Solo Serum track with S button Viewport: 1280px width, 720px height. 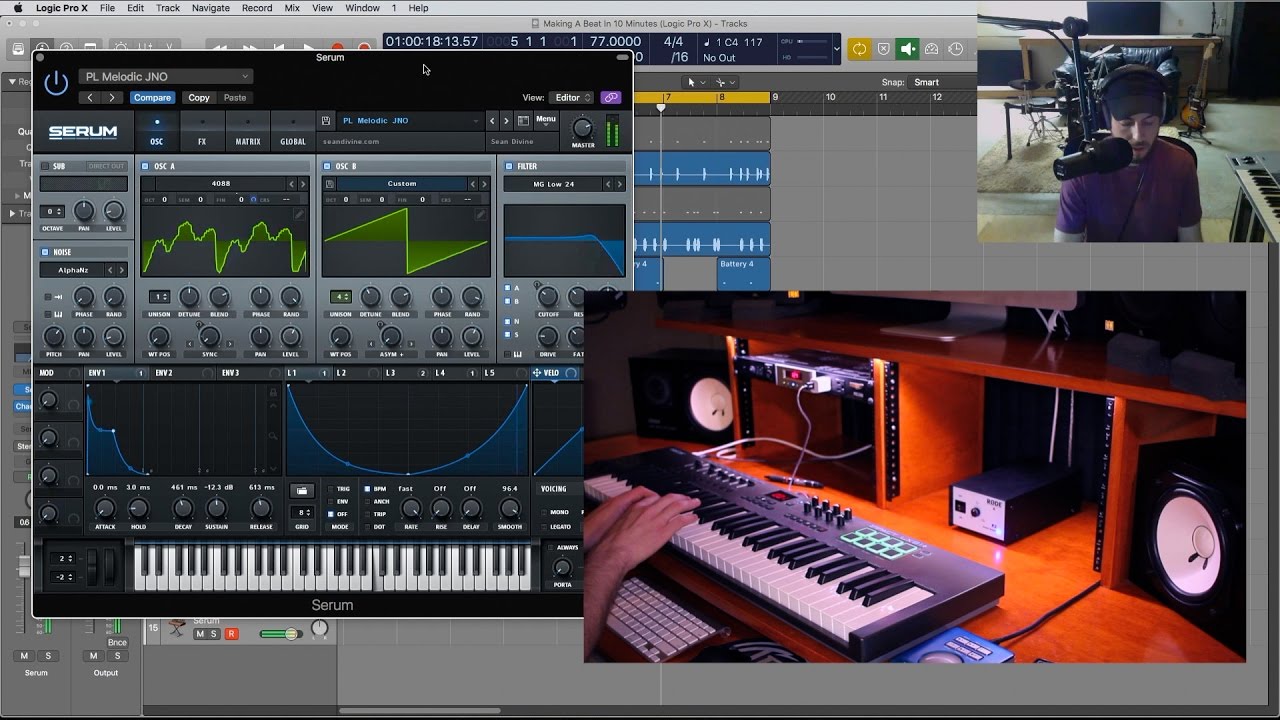[214, 634]
